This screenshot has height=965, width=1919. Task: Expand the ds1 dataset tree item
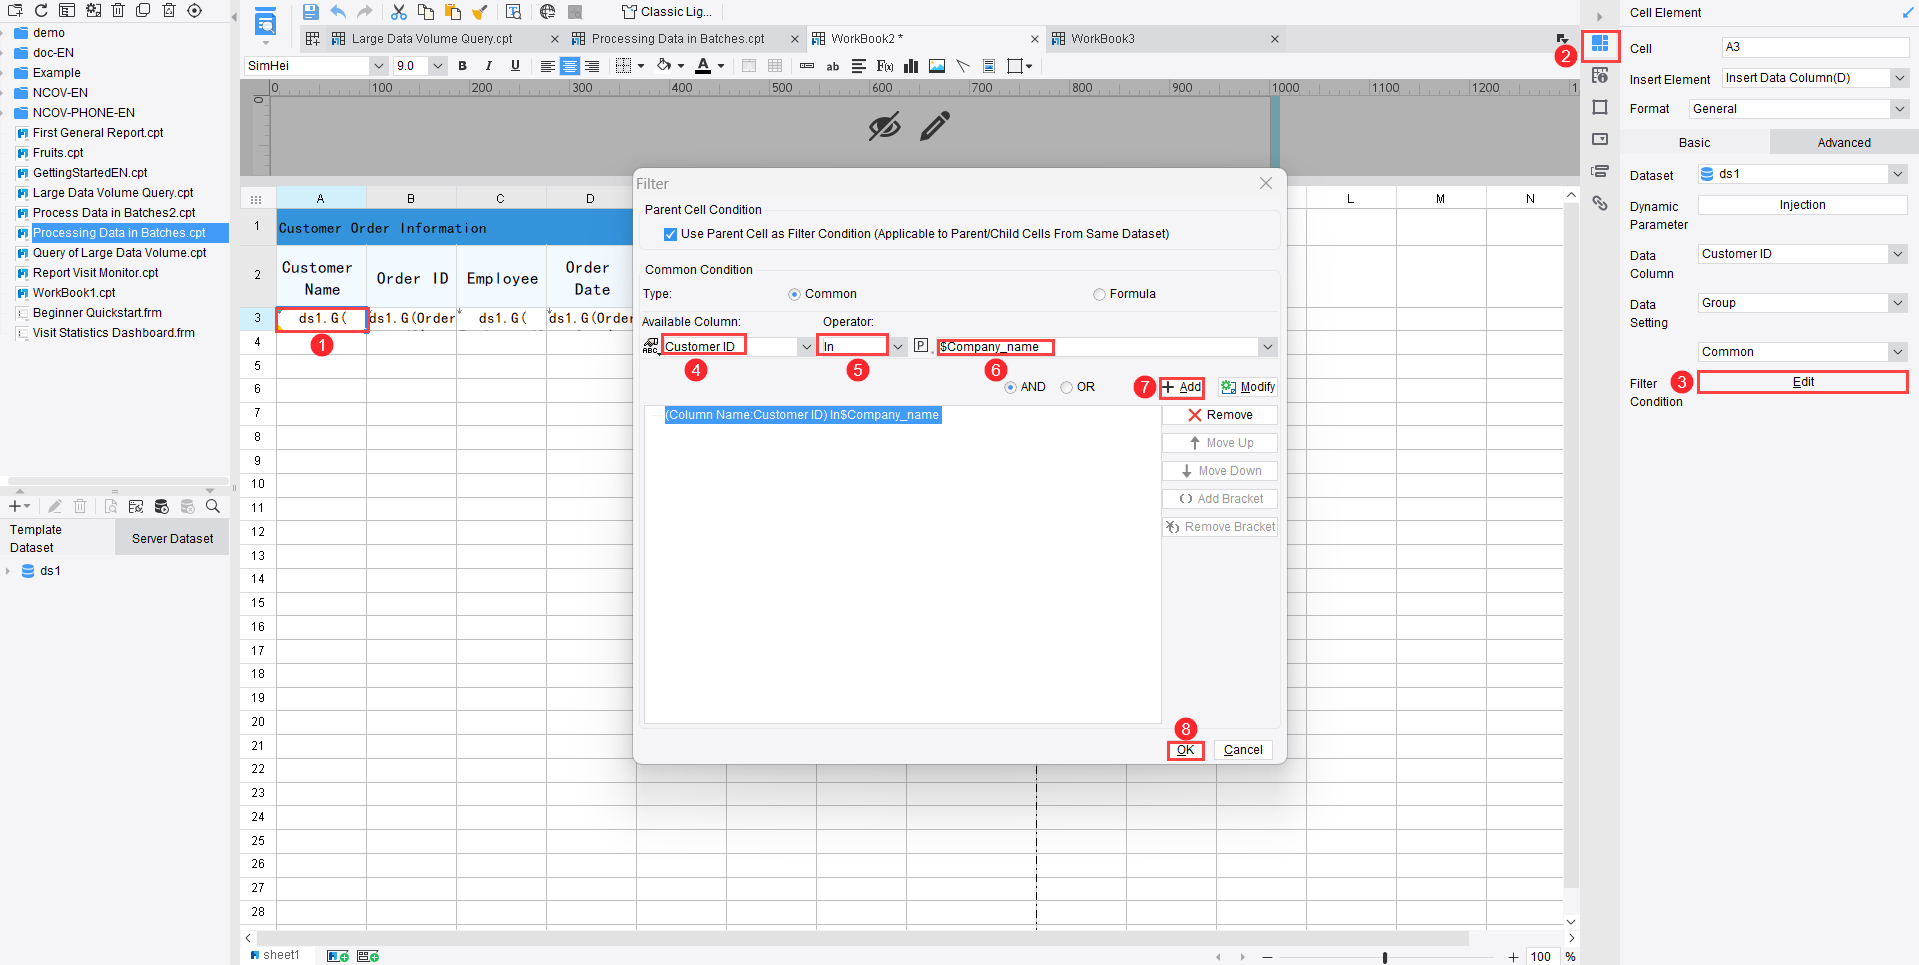tap(10, 571)
